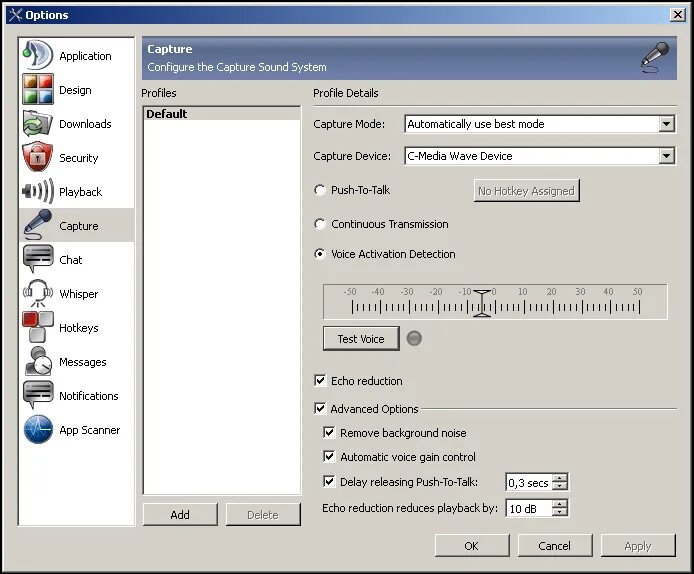Screen dimensions: 694x574
Task: Toggle the Echo reduction checkbox
Action: pos(320,381)
